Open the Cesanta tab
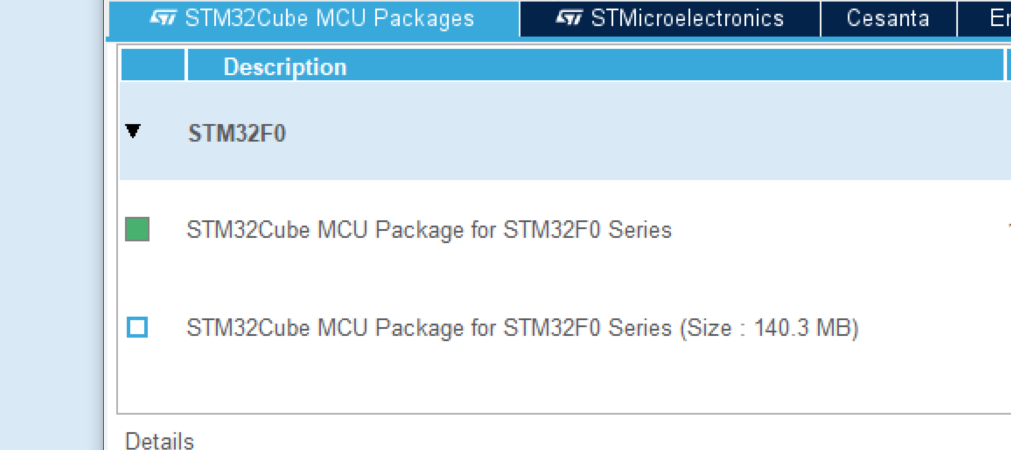This screenshot has width=1011, height=450. tap(888, 18)
